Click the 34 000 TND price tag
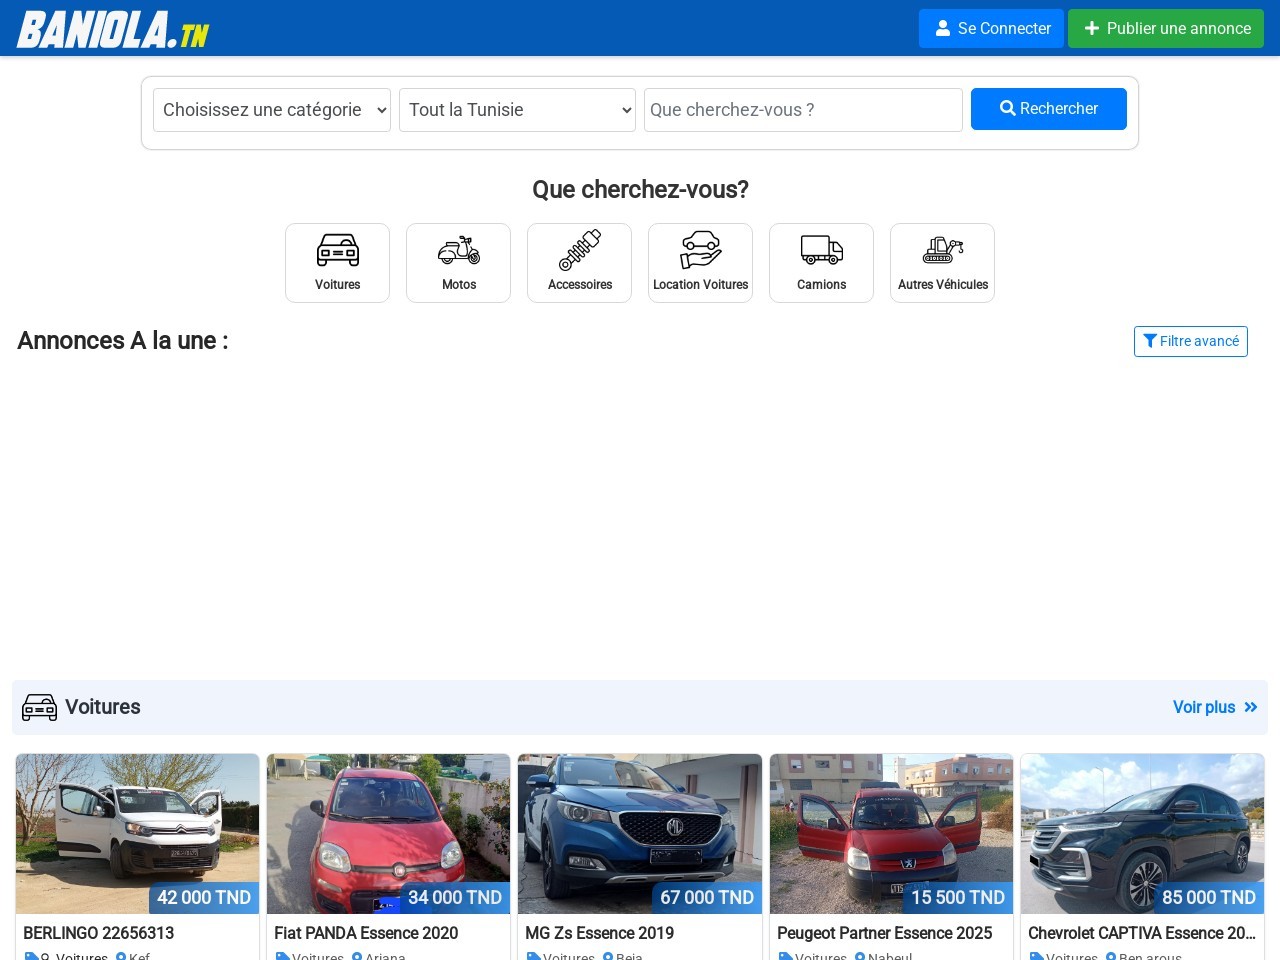Viewport: 1280px width, 960px height. [455, 898]
